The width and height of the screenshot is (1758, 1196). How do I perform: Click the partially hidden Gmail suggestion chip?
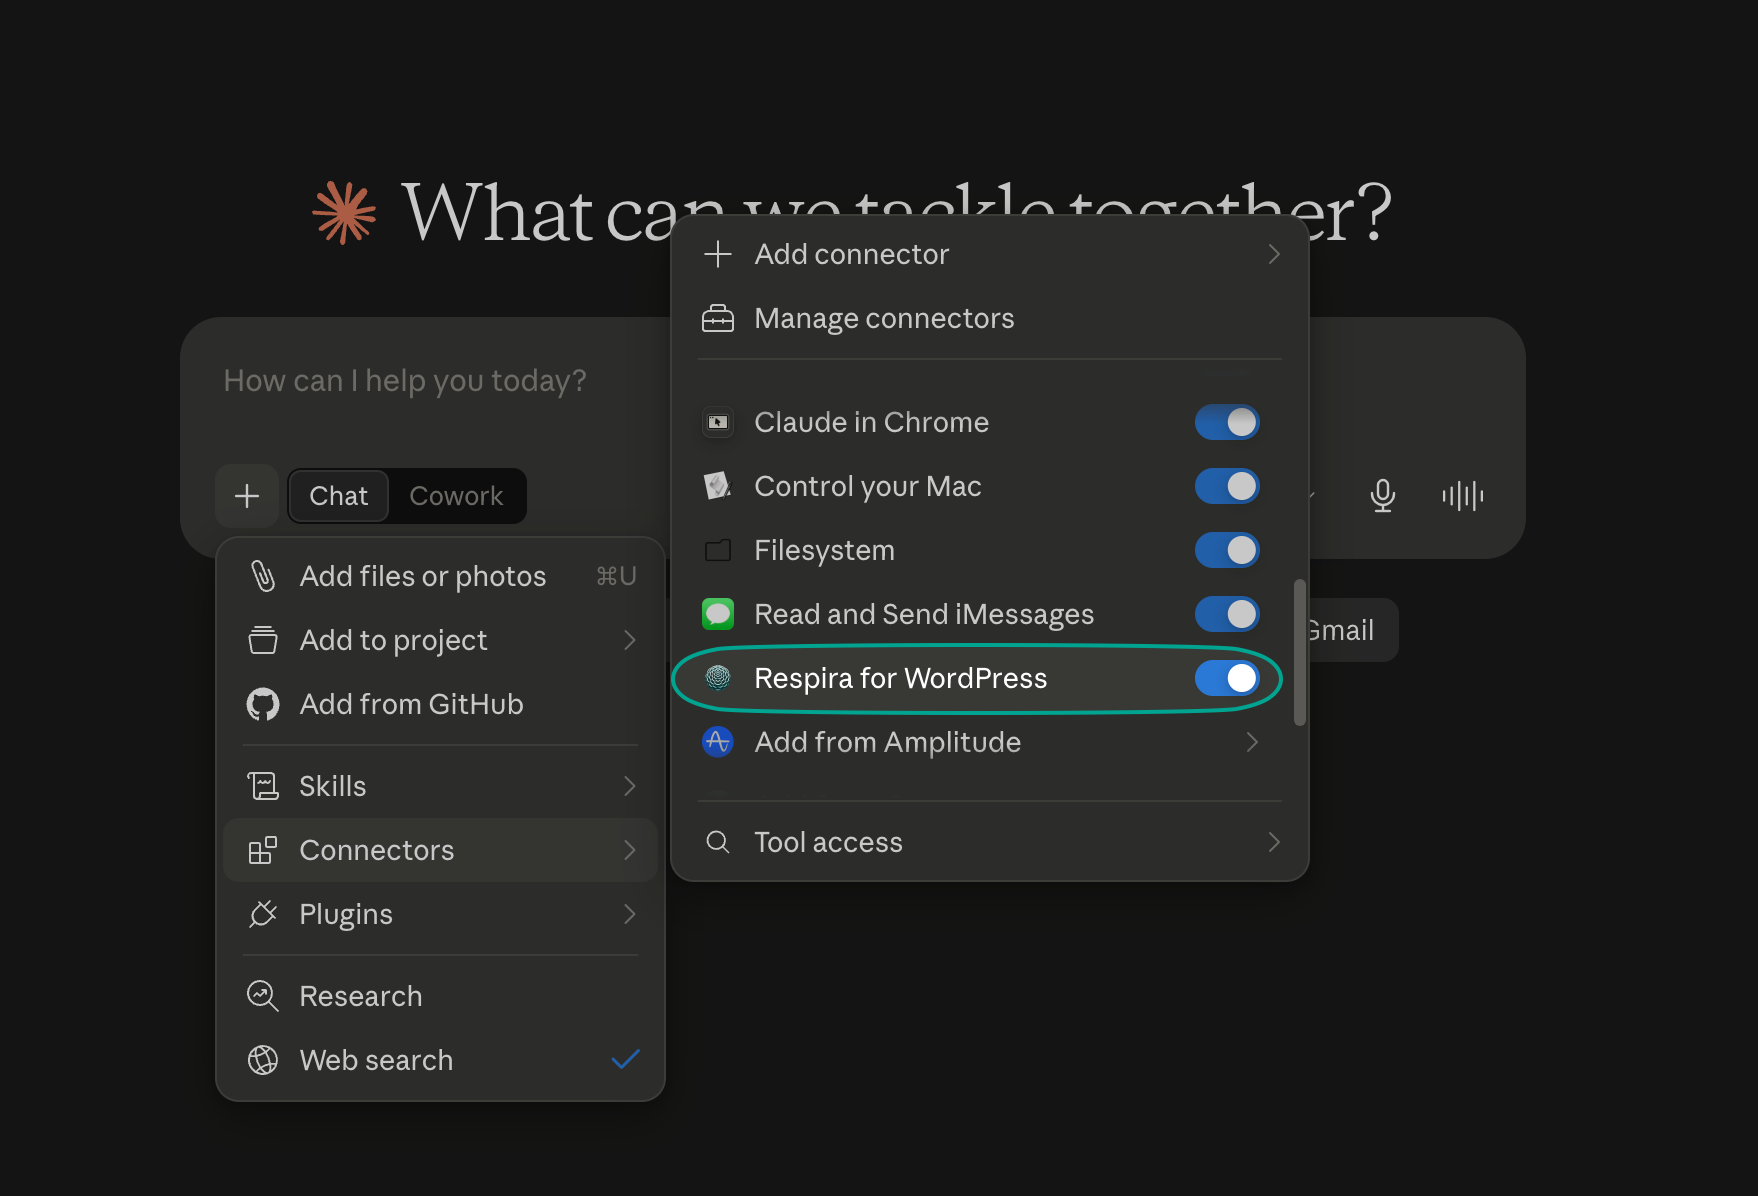[x=1354, y=630]
